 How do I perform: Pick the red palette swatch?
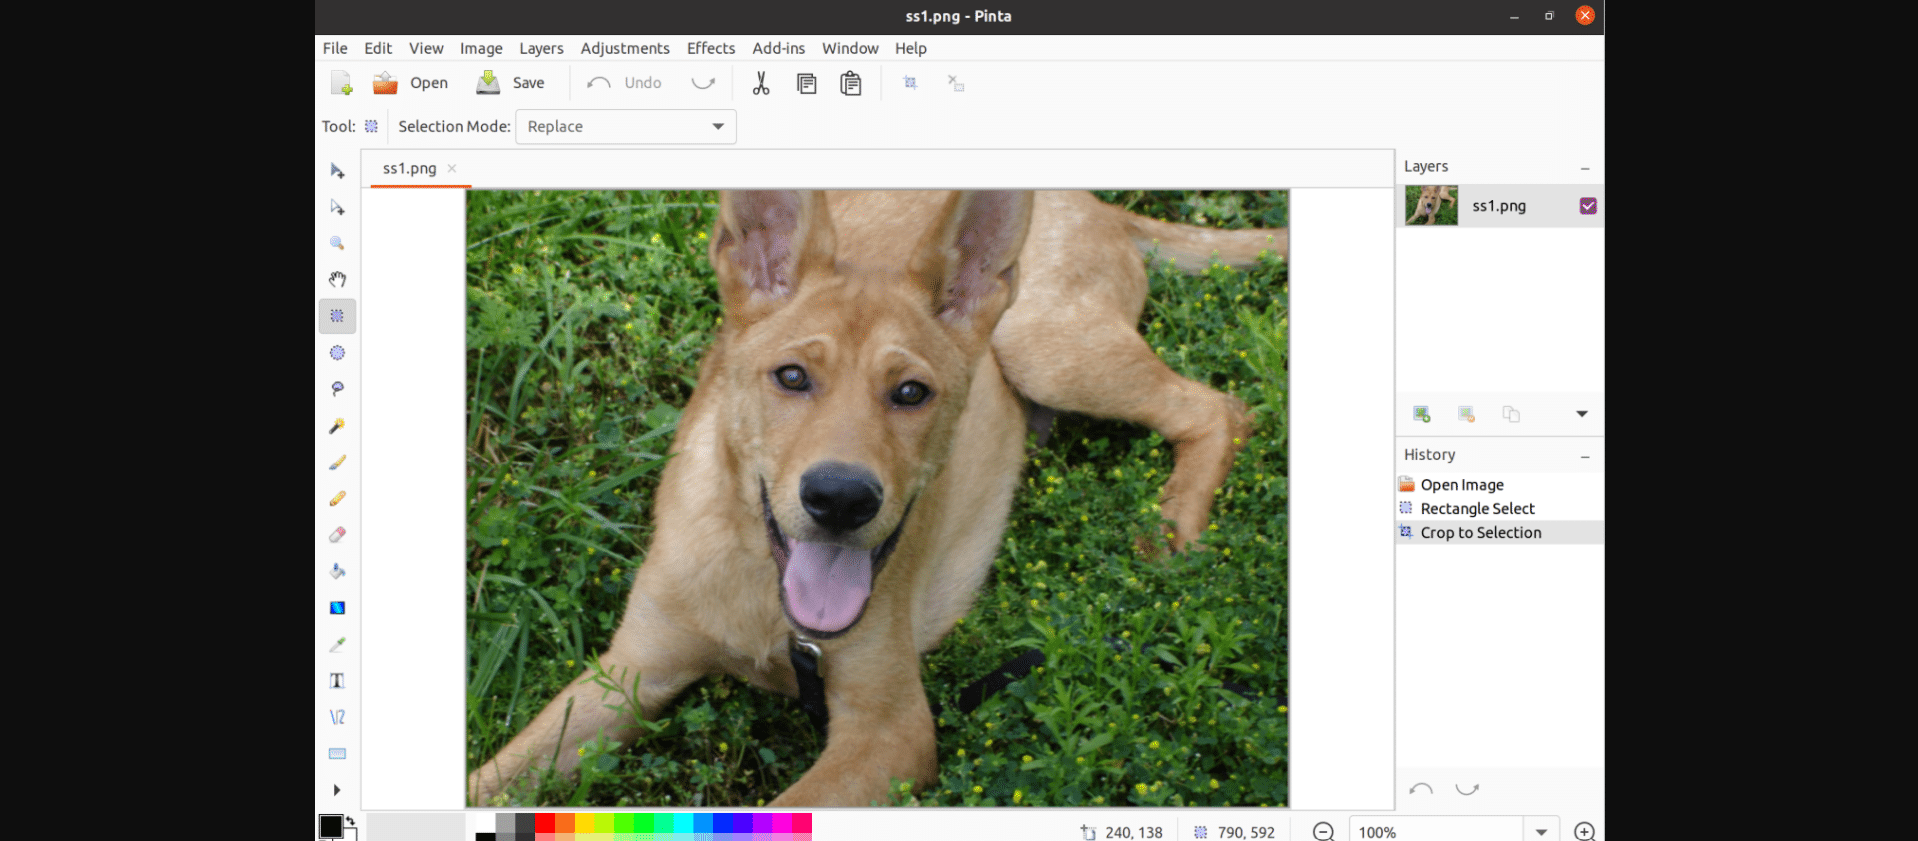coord(545,823)
